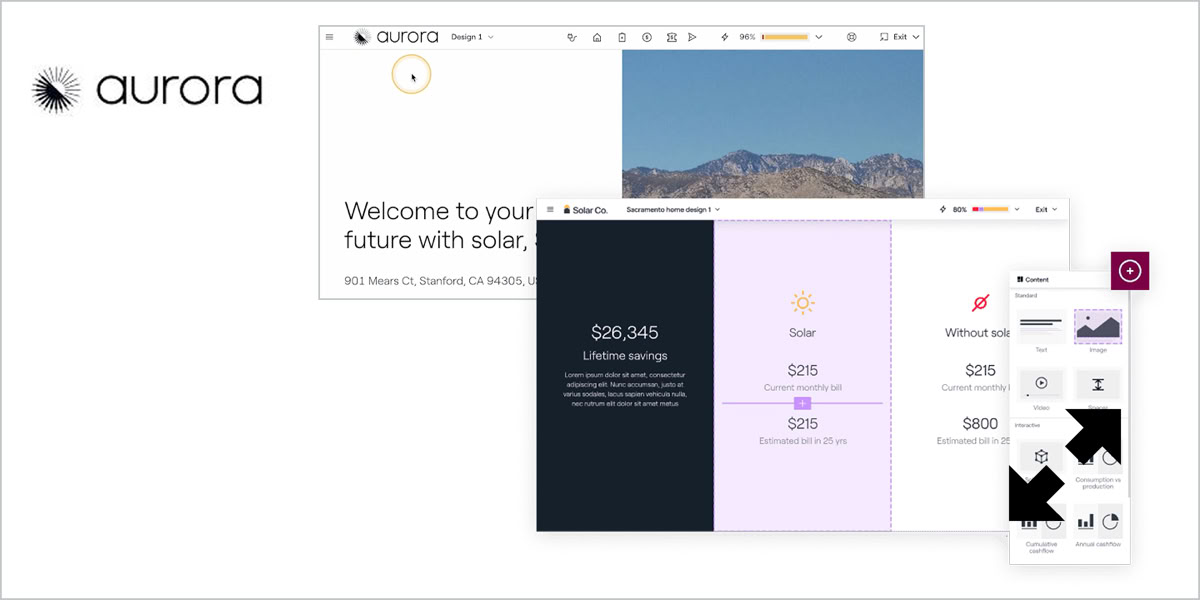Click the battery storage icon in toolbar
The width and height of the screenshot is (1200, 600).
tap(622, 37)
